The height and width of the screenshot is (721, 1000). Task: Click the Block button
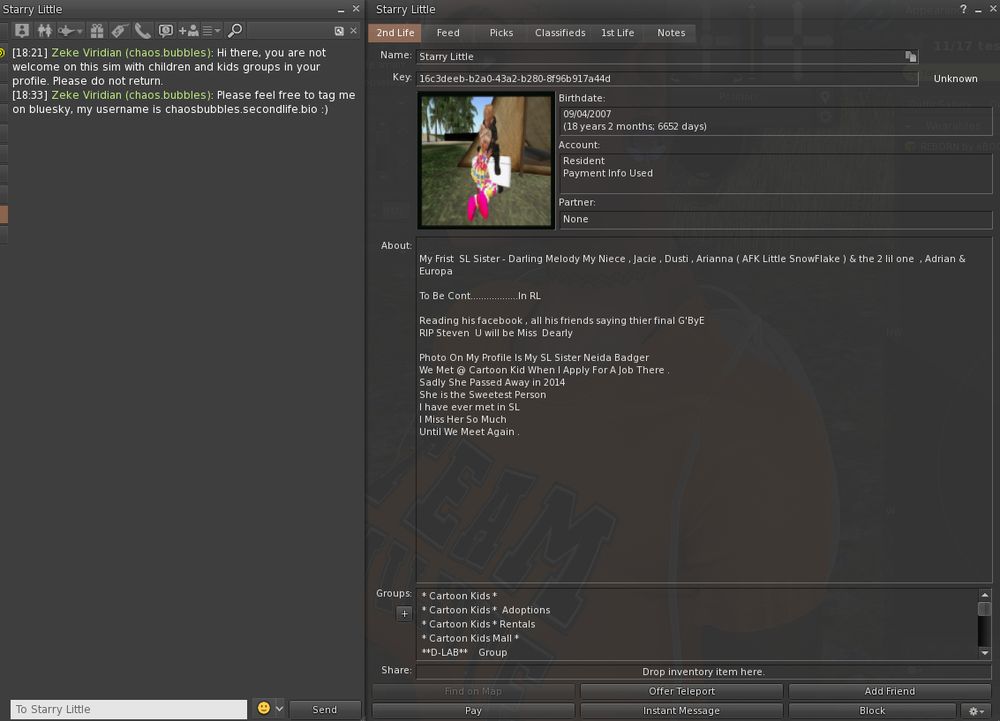872,710
